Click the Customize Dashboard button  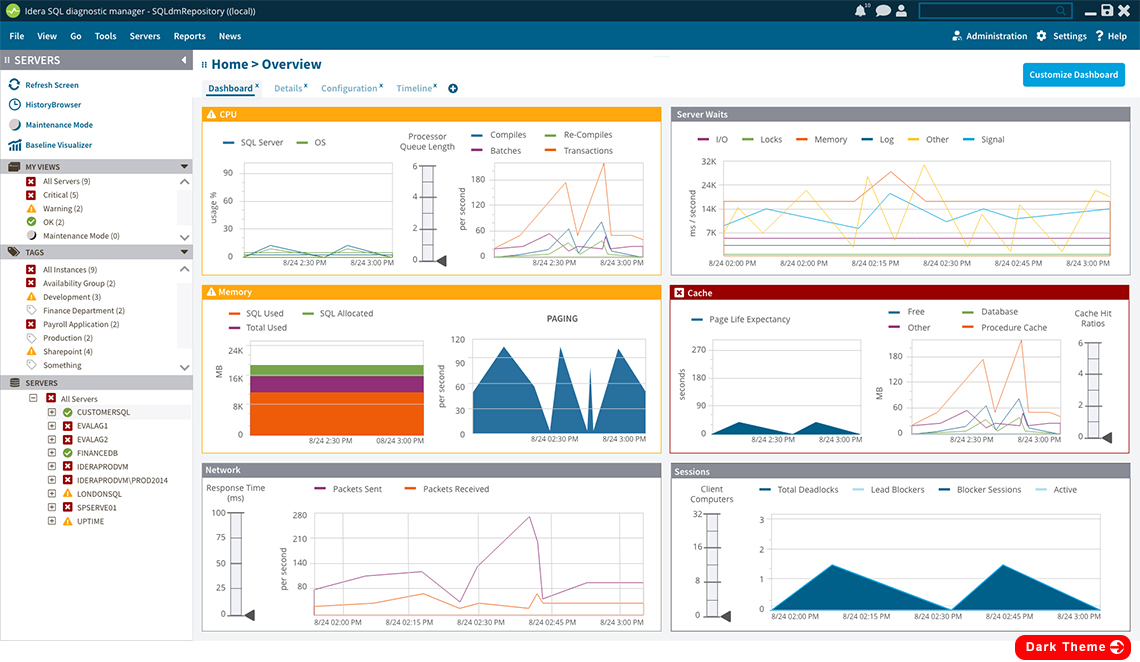pos(1073,75)
